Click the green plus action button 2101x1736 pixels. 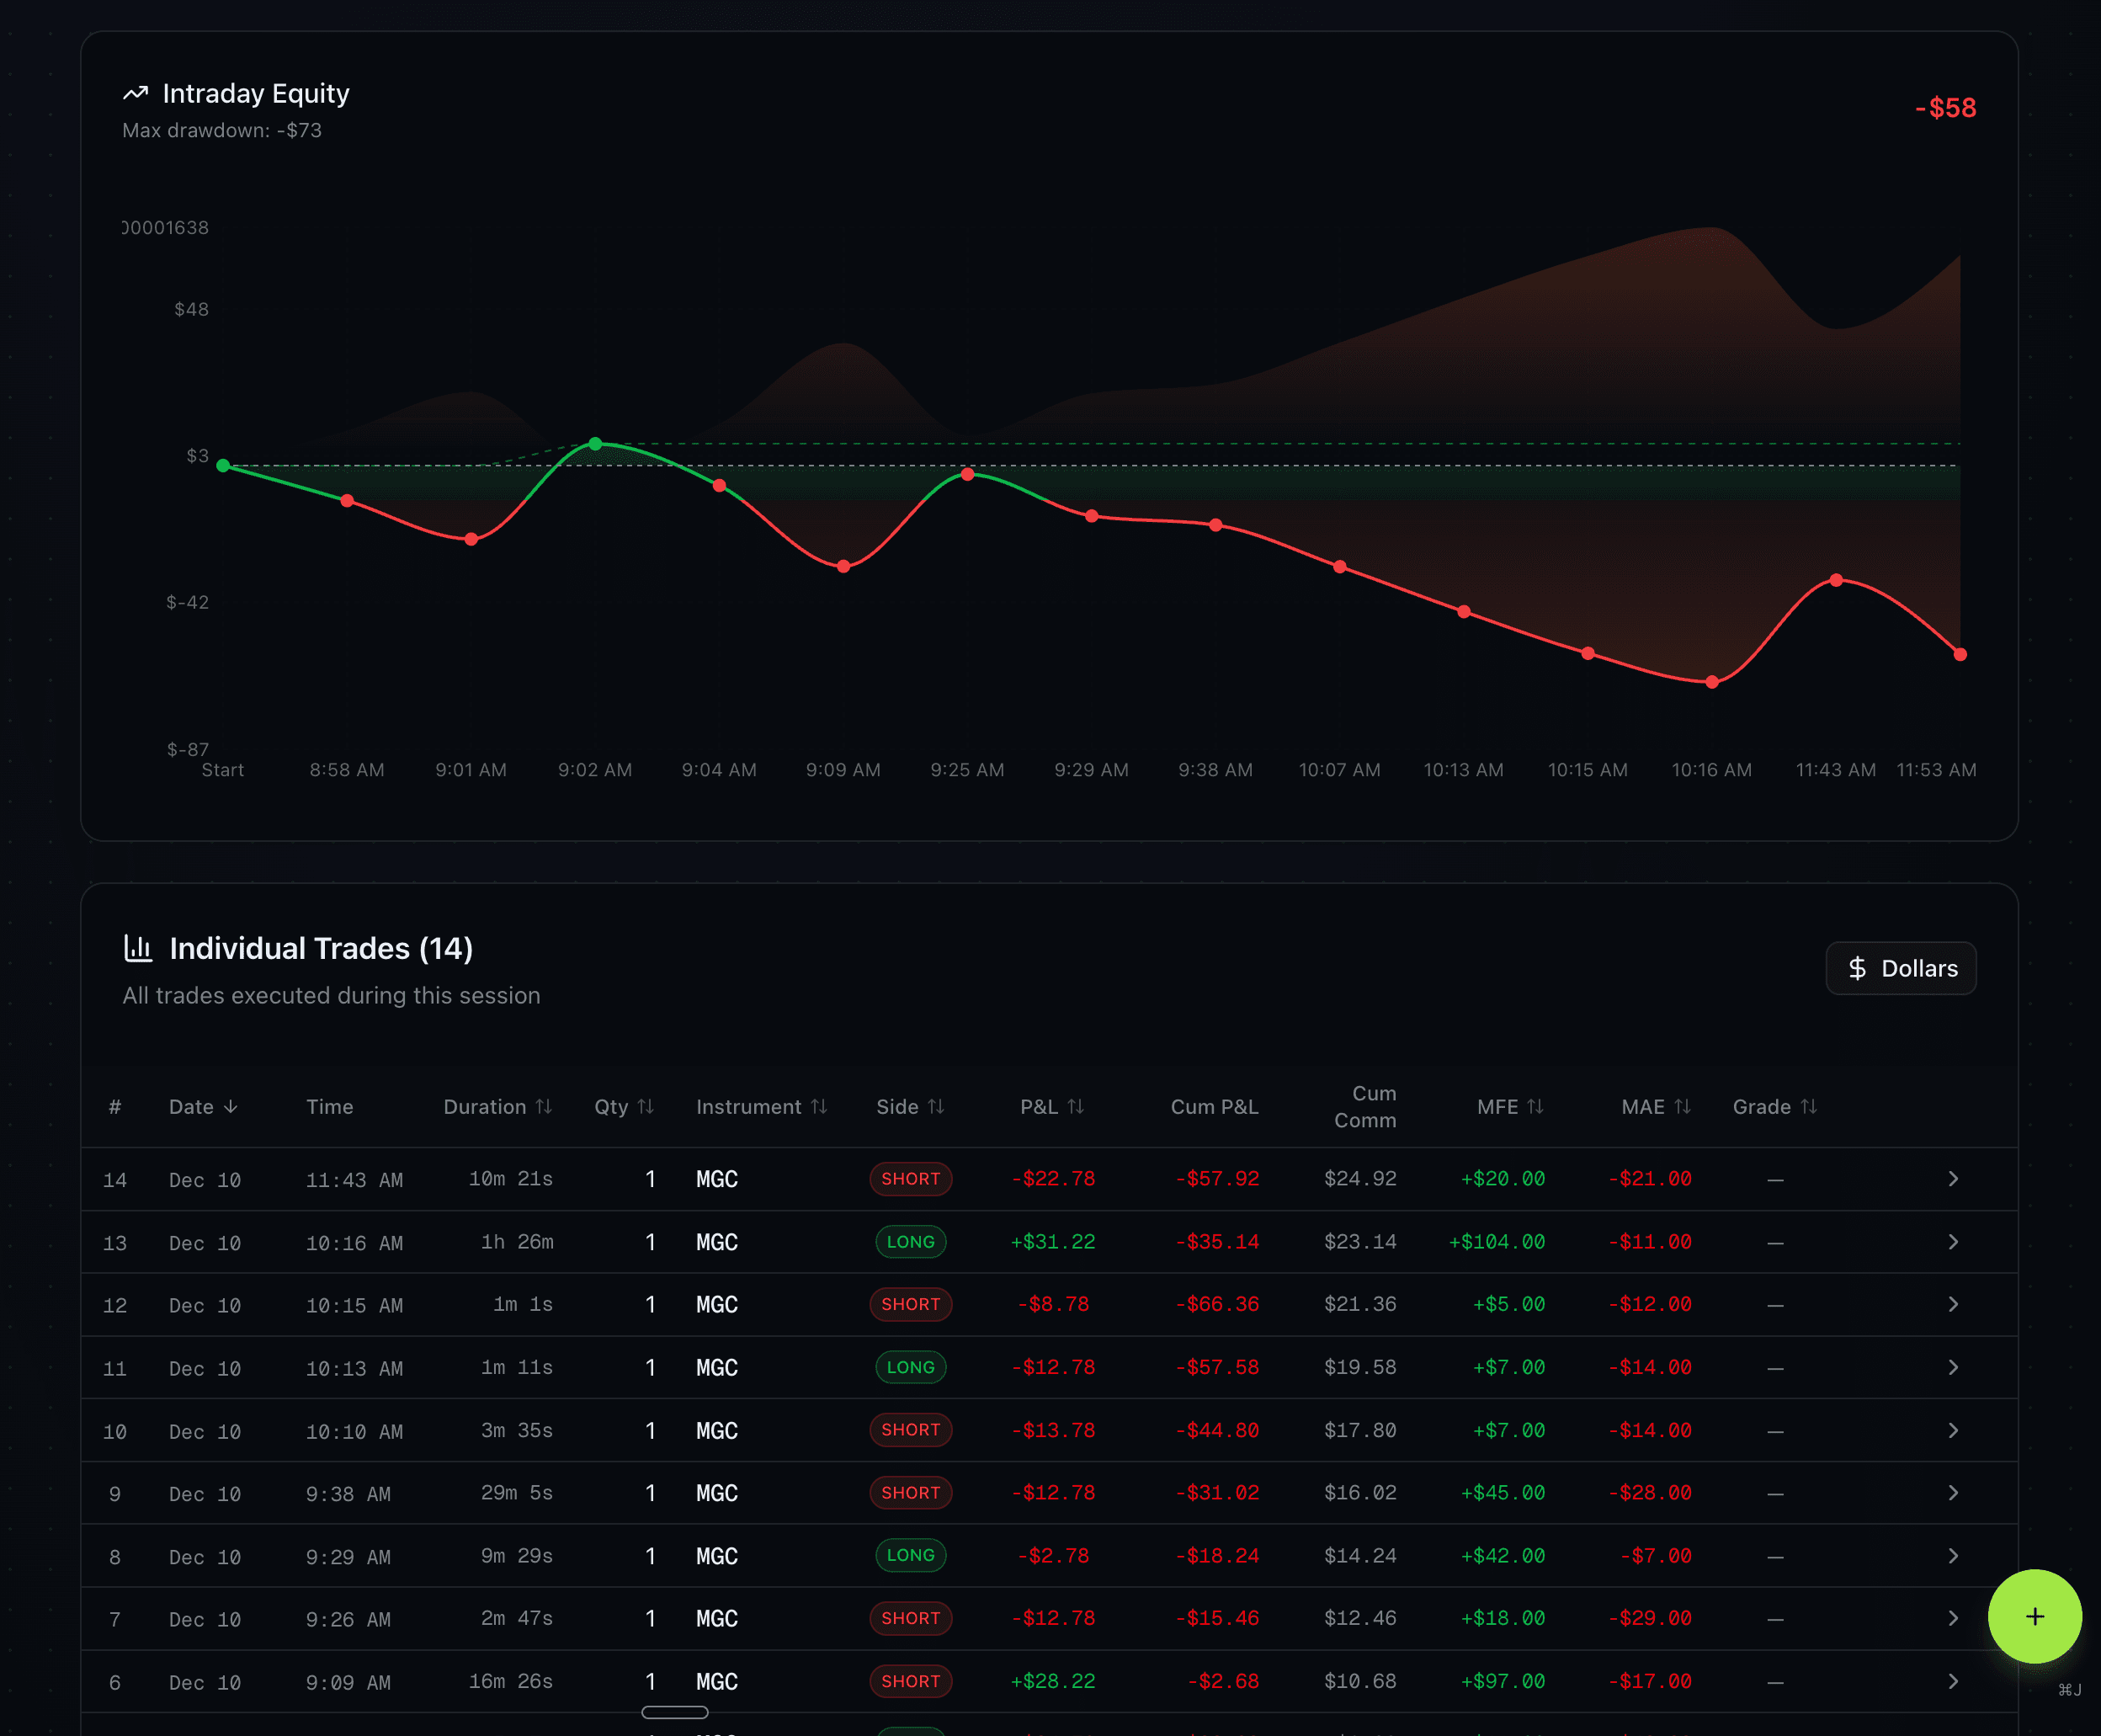pyautogui.click(x=2035, y=1617)
